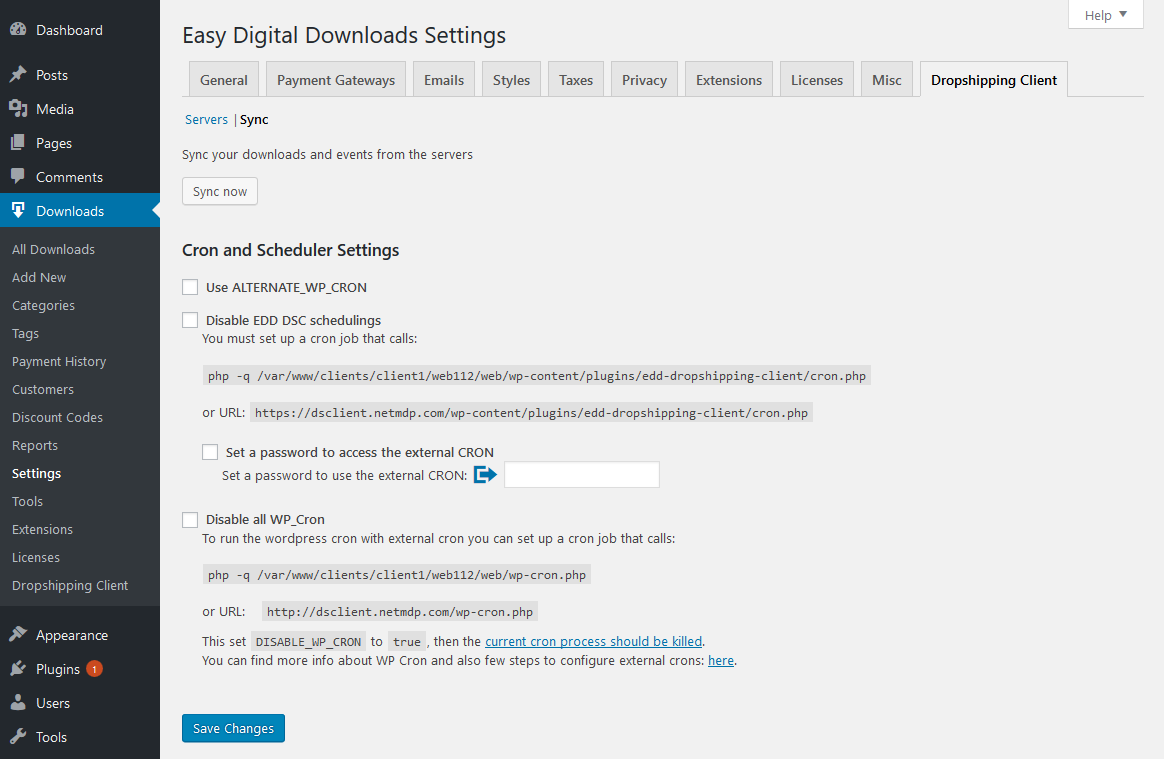Image resolution: width=1164 pixels, height=759 pixels.
Task: Click the Posts pushpin icon
Action: coord(18,74)
